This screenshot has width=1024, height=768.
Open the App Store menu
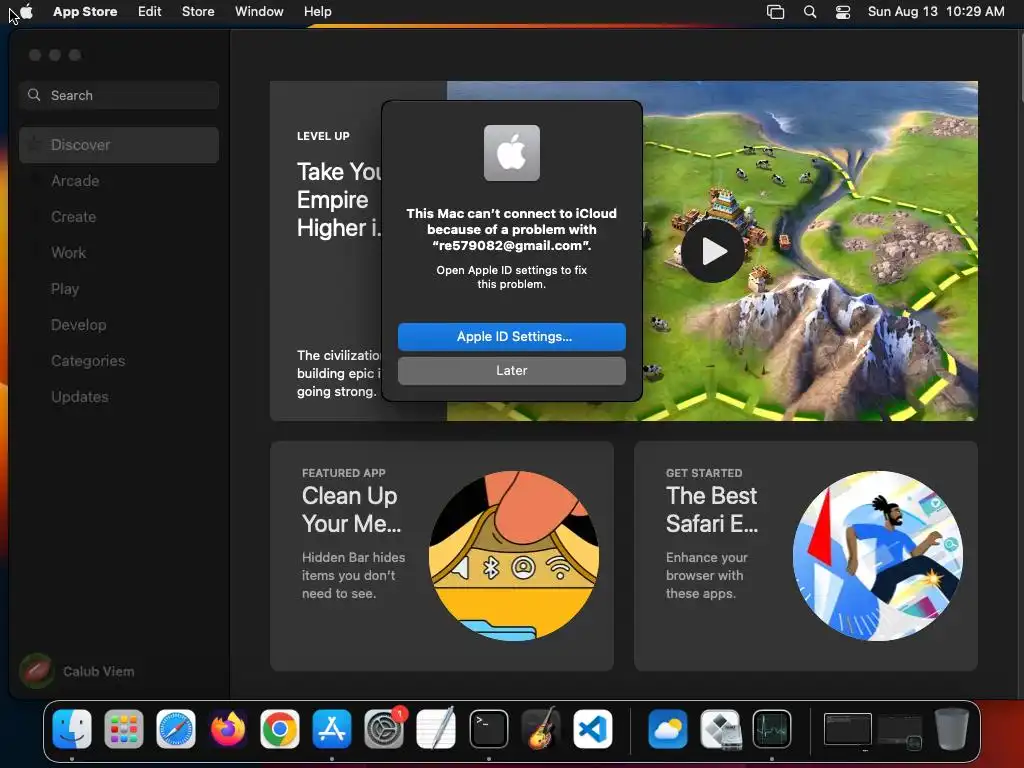85,11
